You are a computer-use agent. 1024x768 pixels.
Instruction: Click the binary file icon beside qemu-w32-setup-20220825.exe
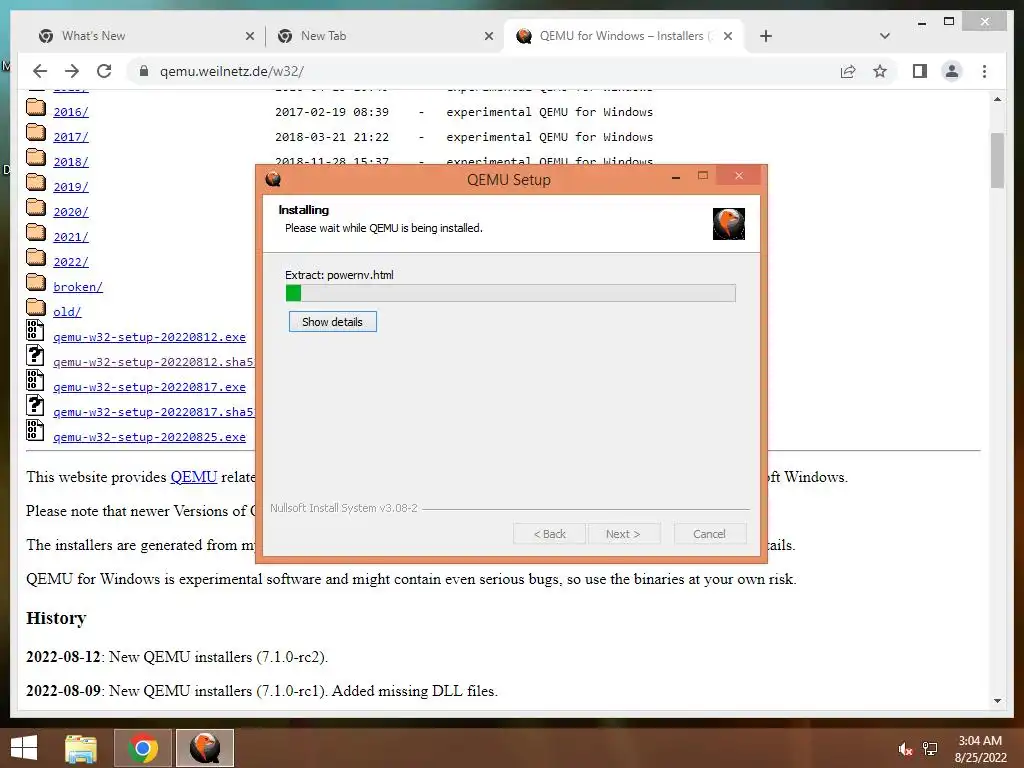[x=35, y=430]
